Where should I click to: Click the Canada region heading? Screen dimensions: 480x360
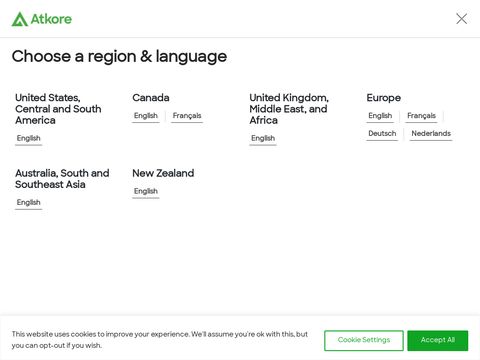click(151, 98)
